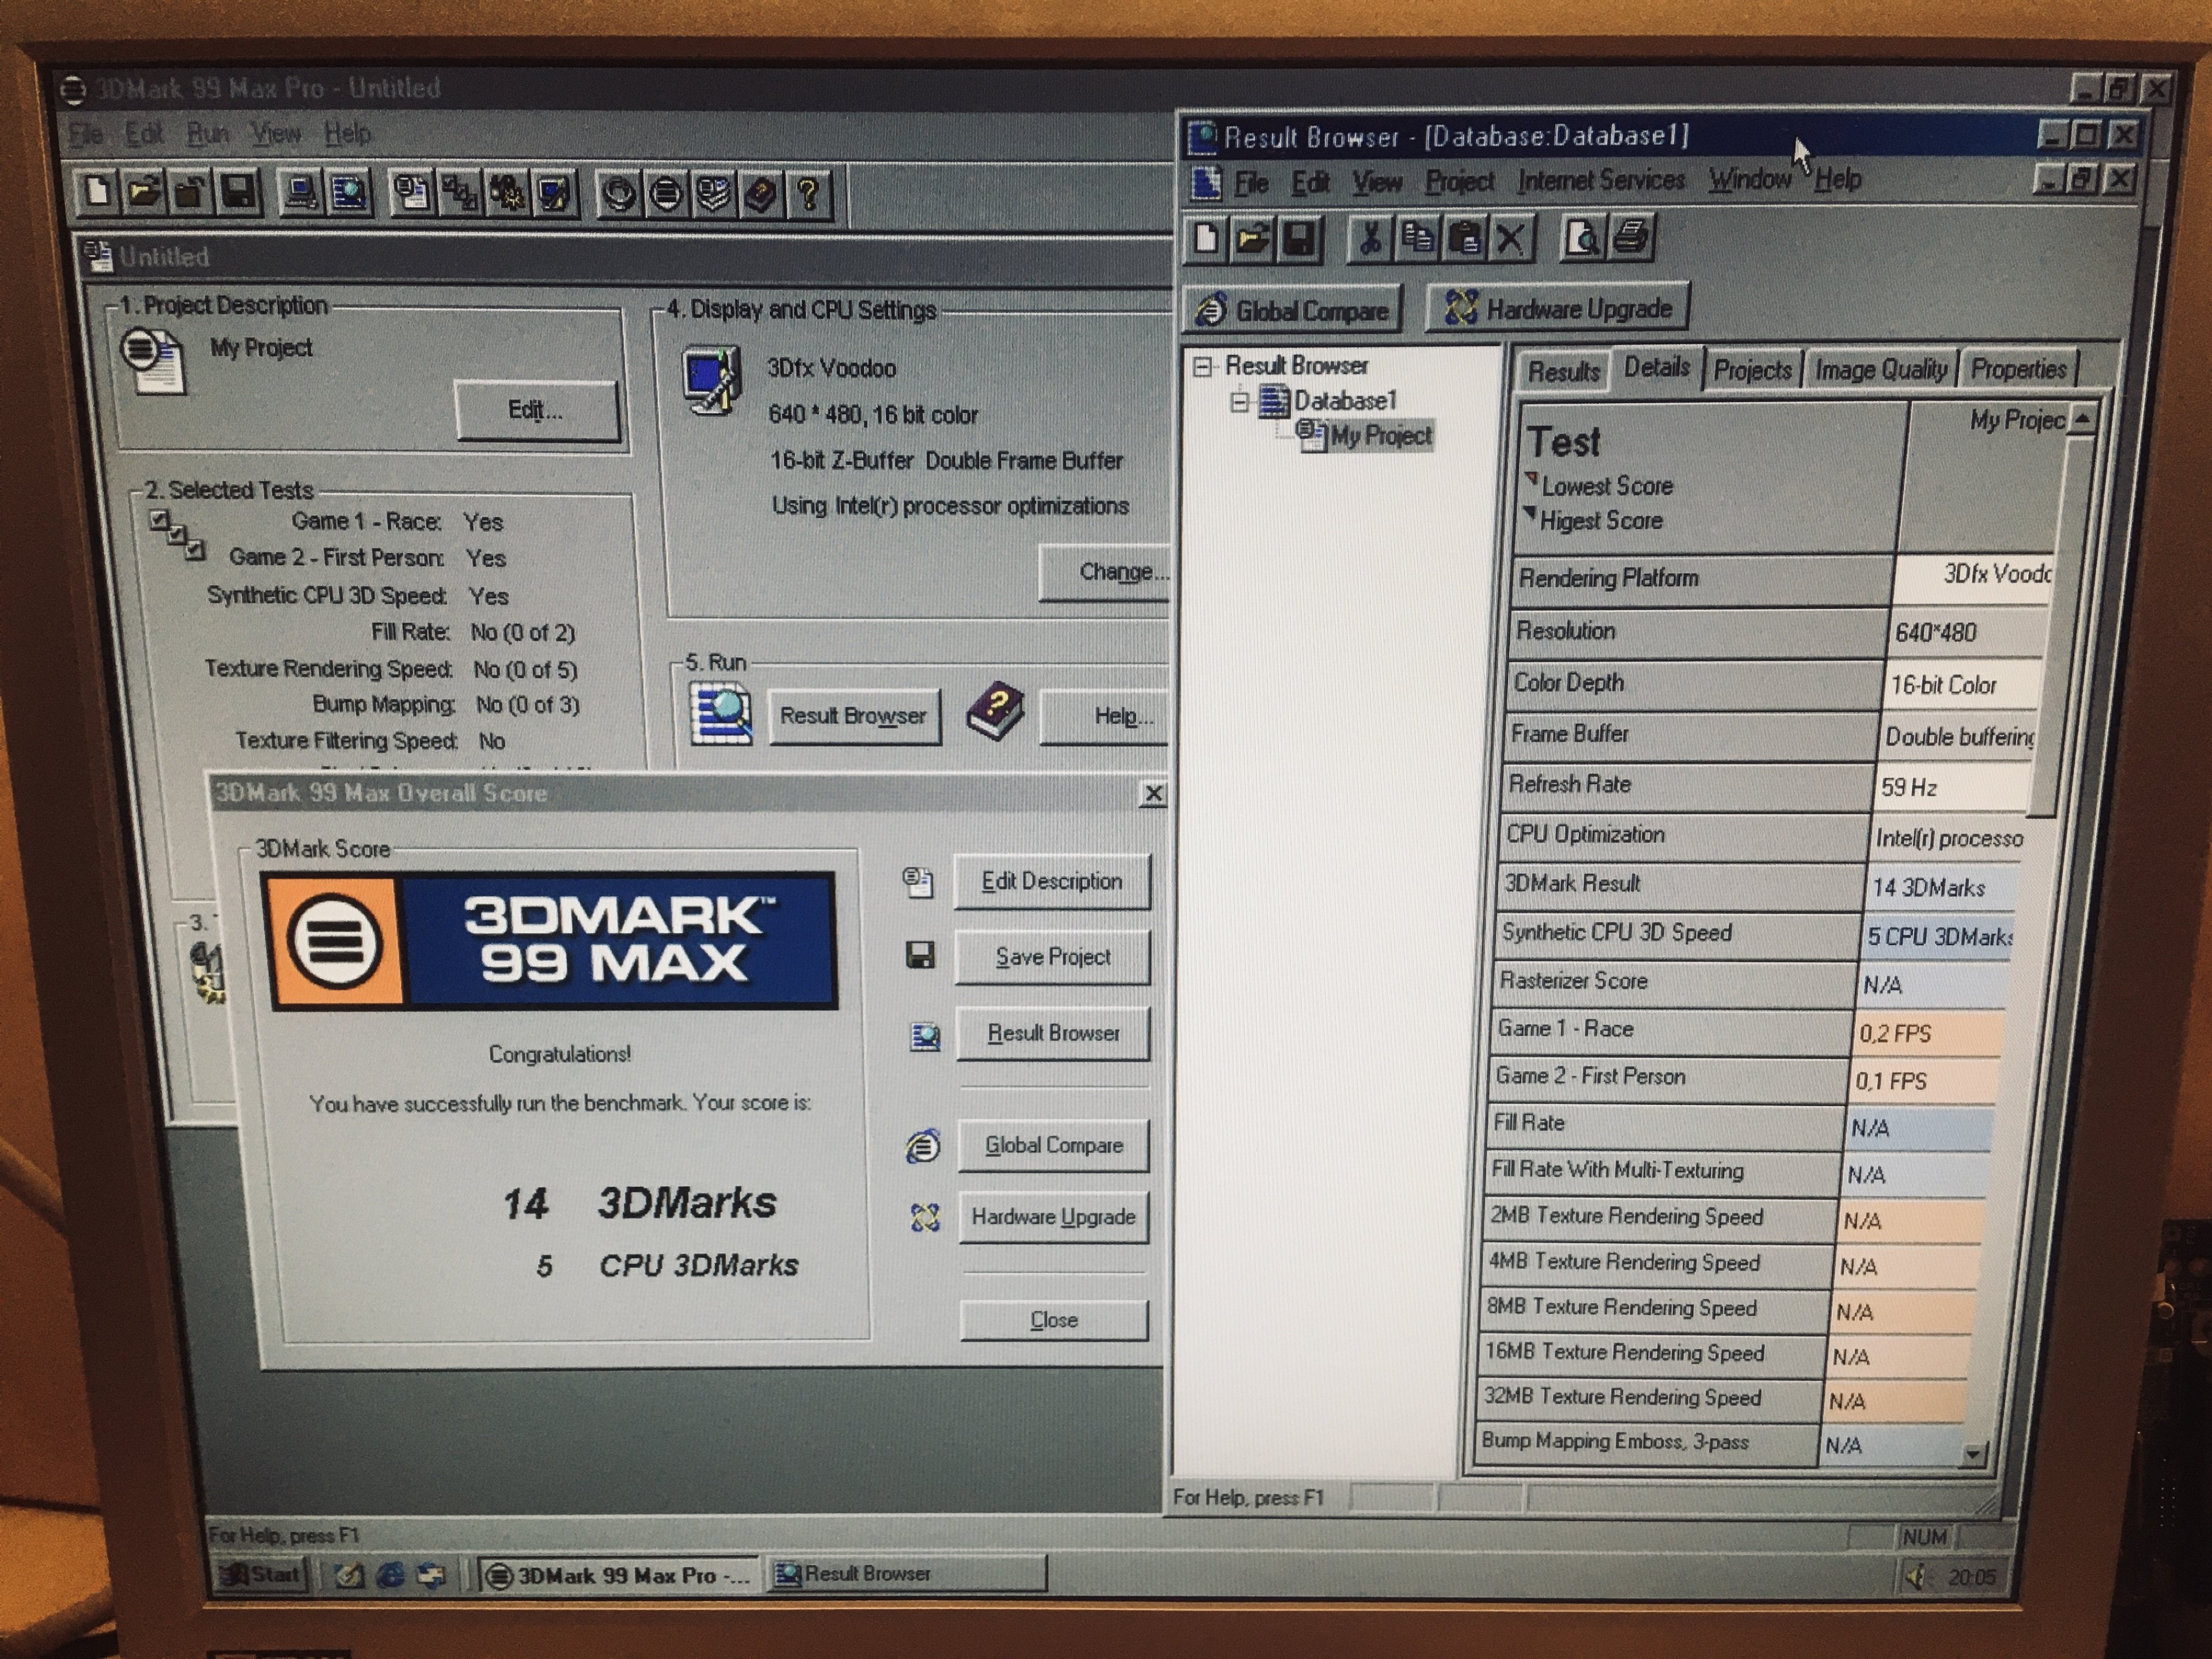Click the Copy icon in Result Browser
This screenshot has height=1659, width=2212.
1417,239
